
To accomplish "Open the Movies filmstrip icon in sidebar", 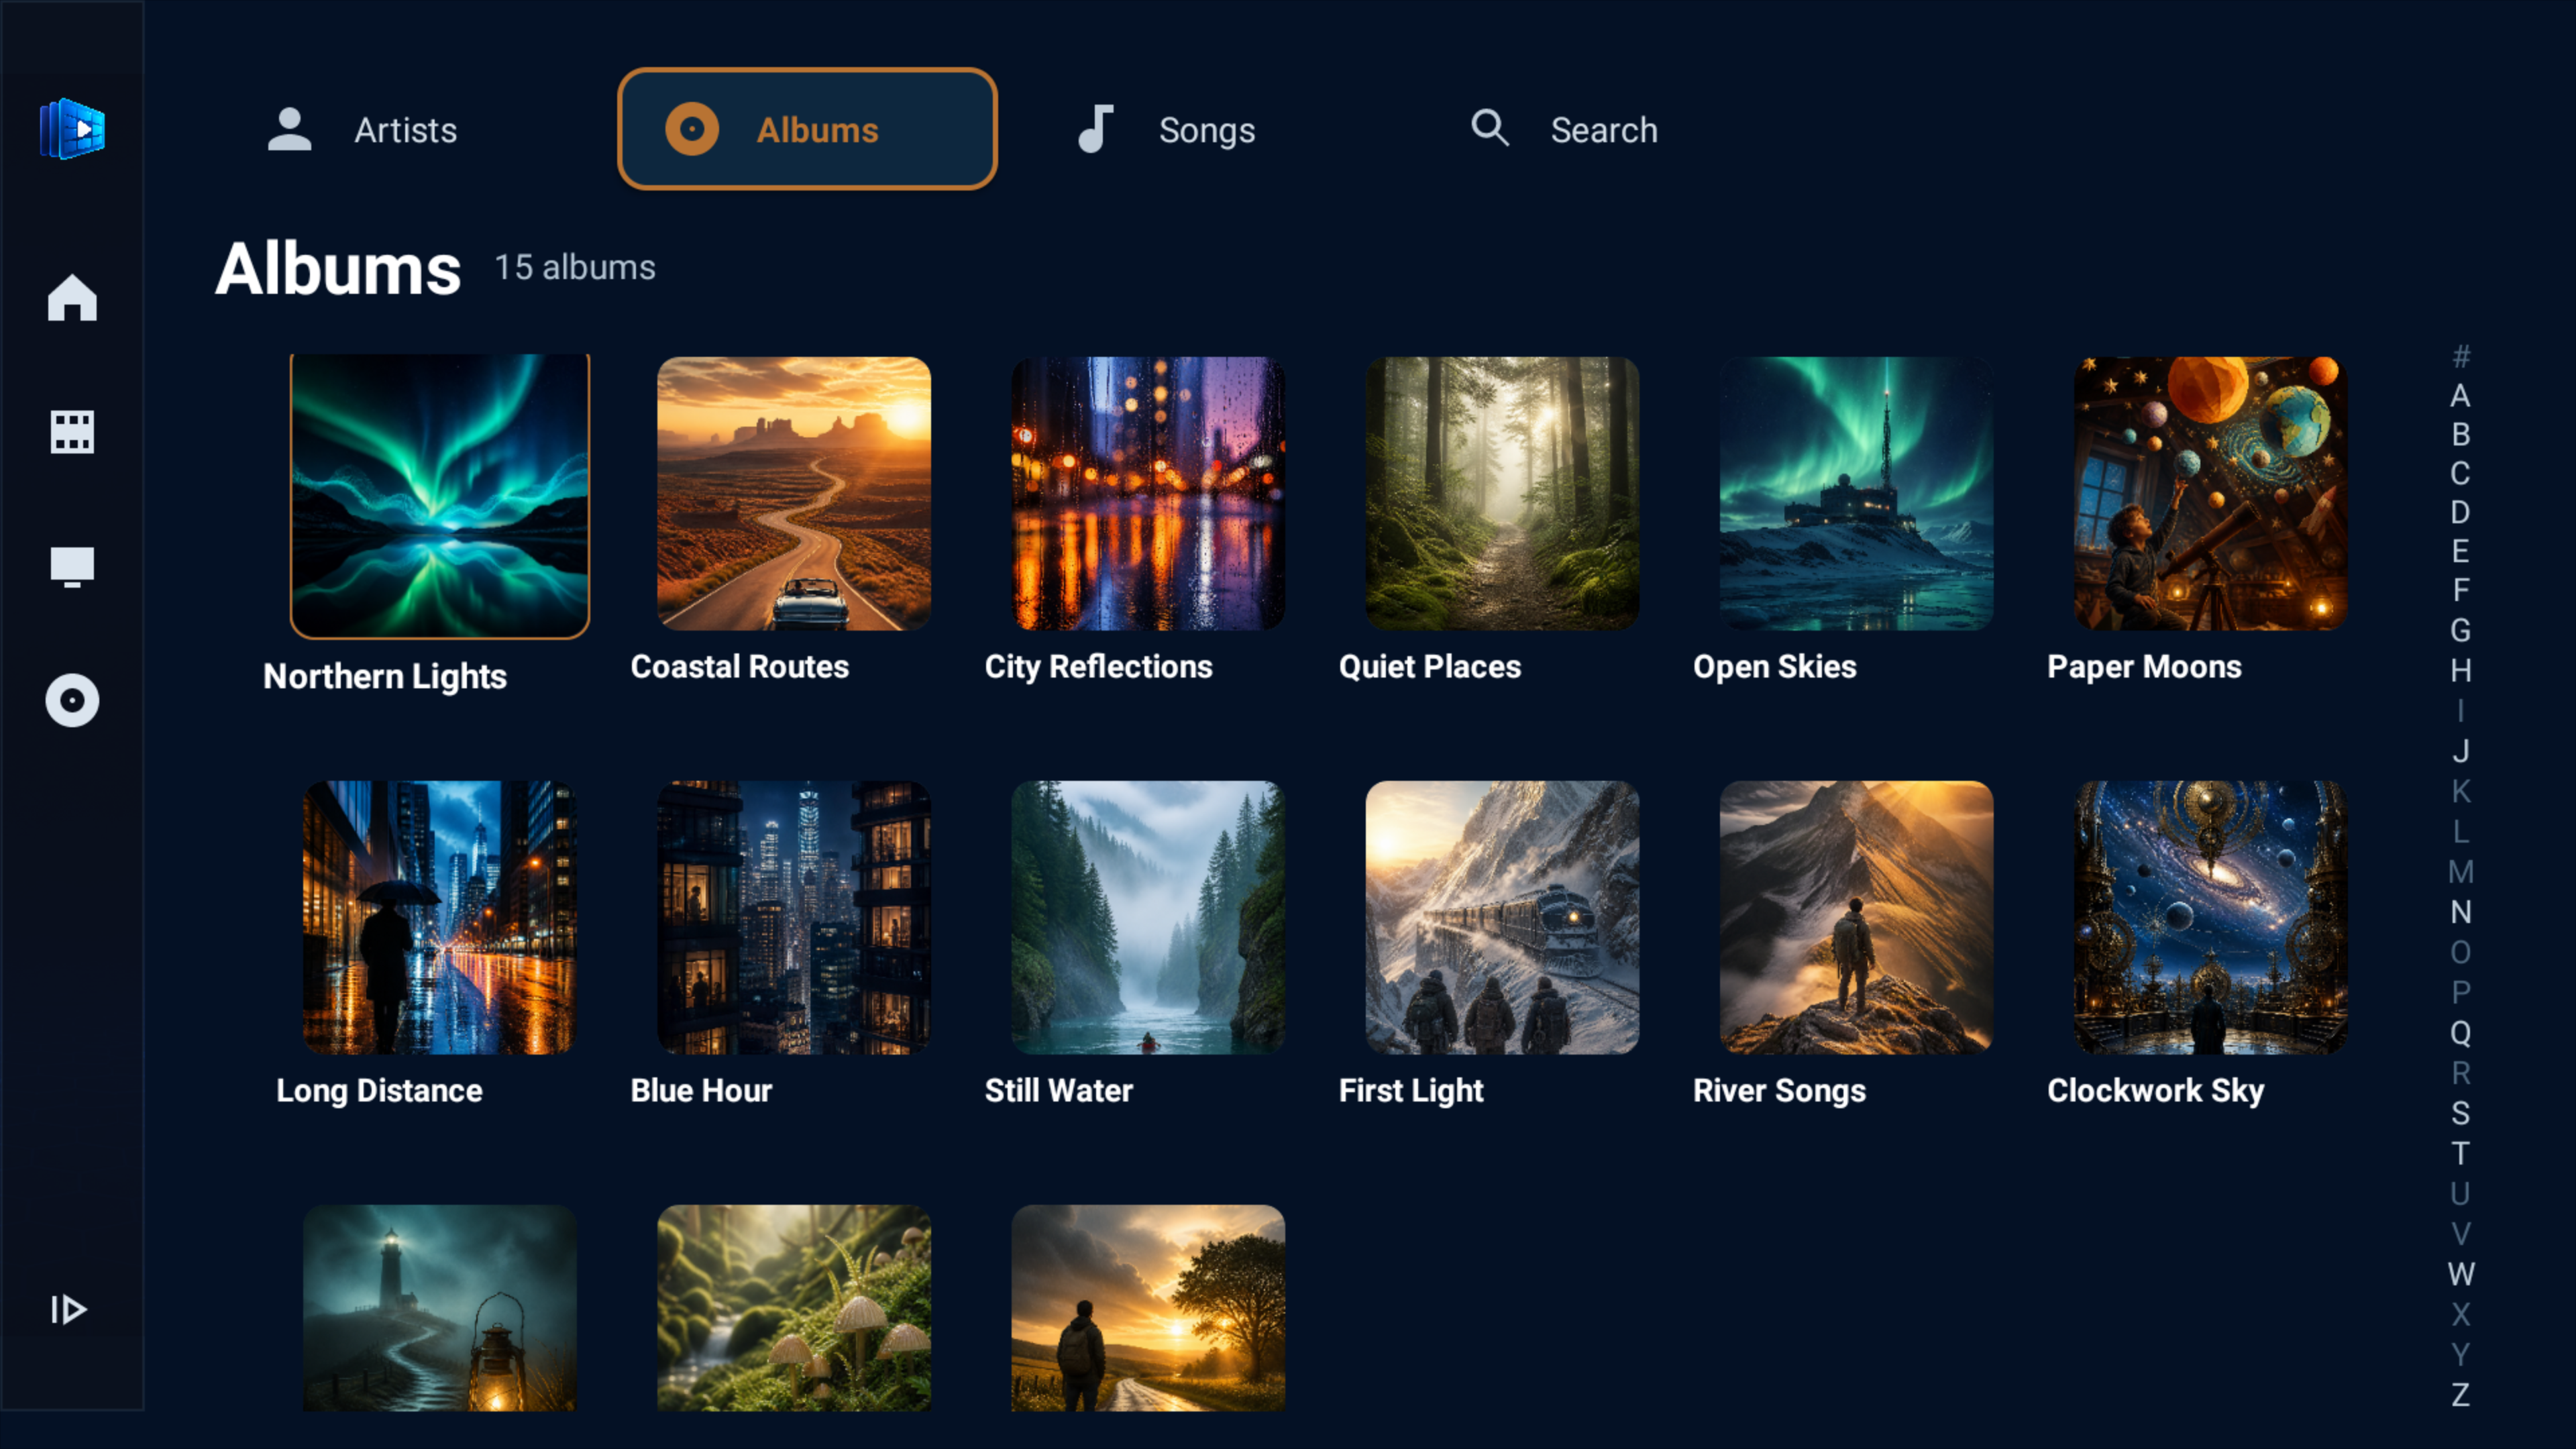I will click(72, 432).
